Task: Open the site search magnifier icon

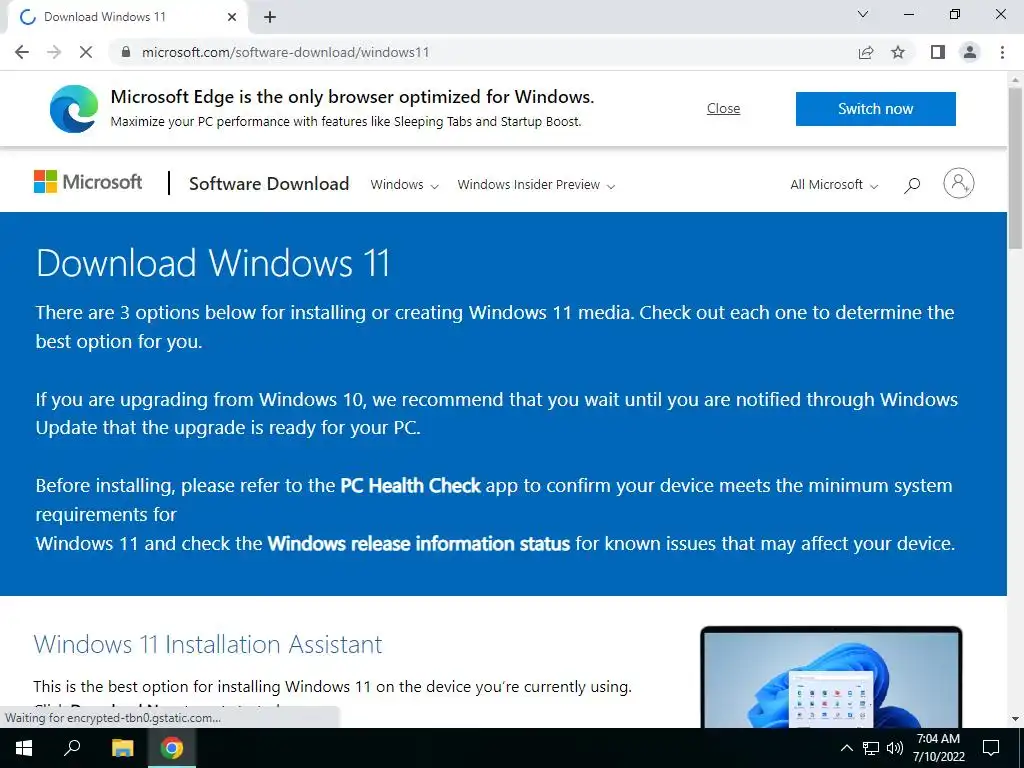Action: (x=912, y=185)
